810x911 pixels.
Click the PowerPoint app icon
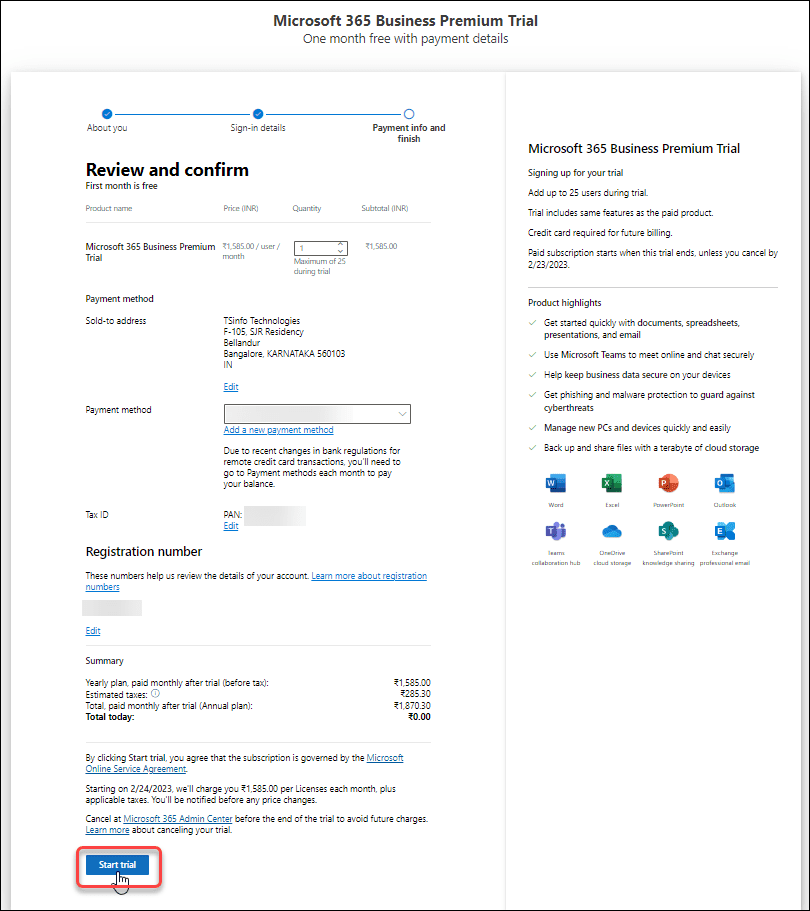pyautogui.click(x=668, y=483)
